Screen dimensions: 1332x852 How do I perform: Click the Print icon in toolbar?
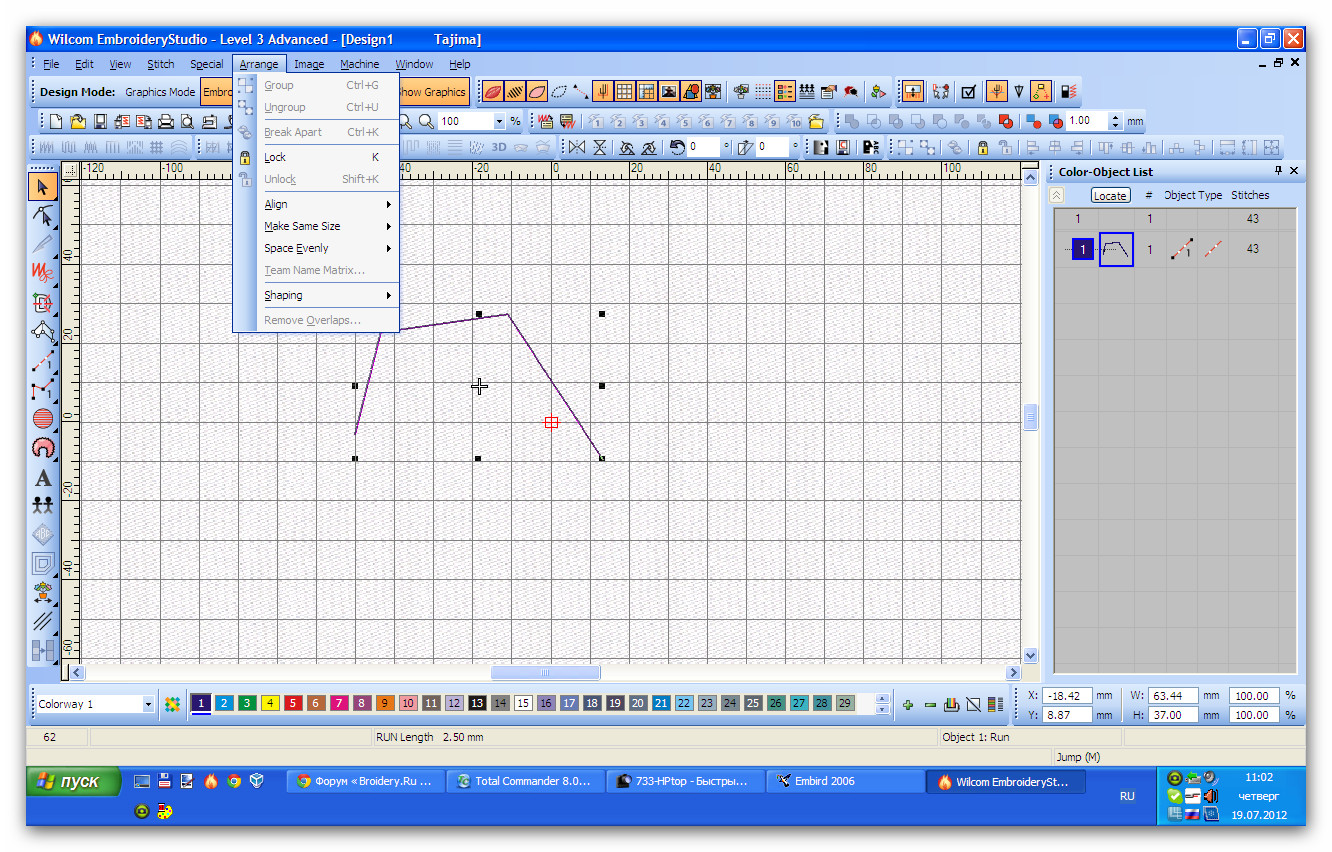click(x=166, y=121)
